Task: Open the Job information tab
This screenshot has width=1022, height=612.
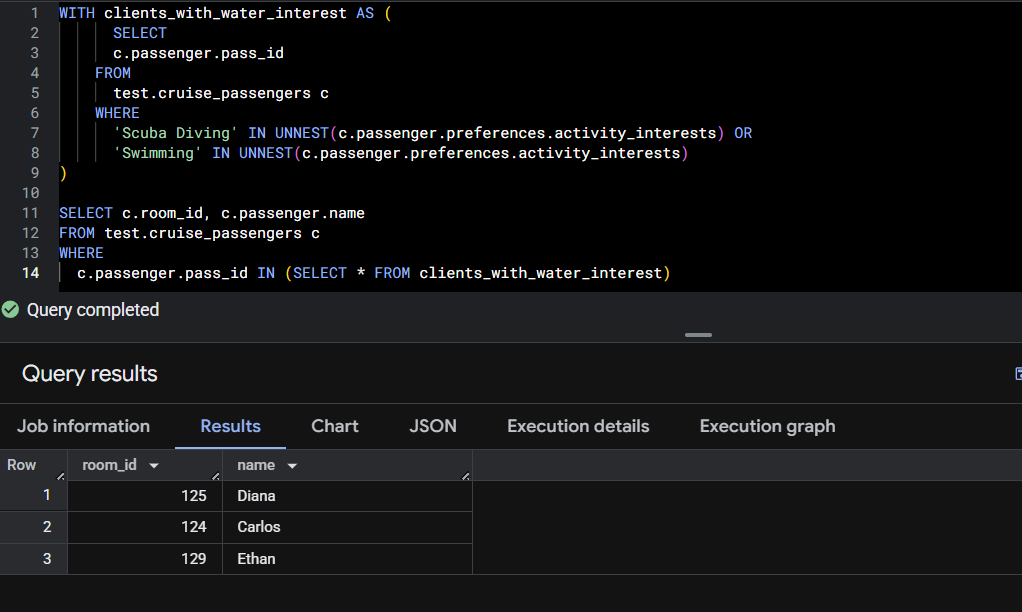Action: click(83, 426)
